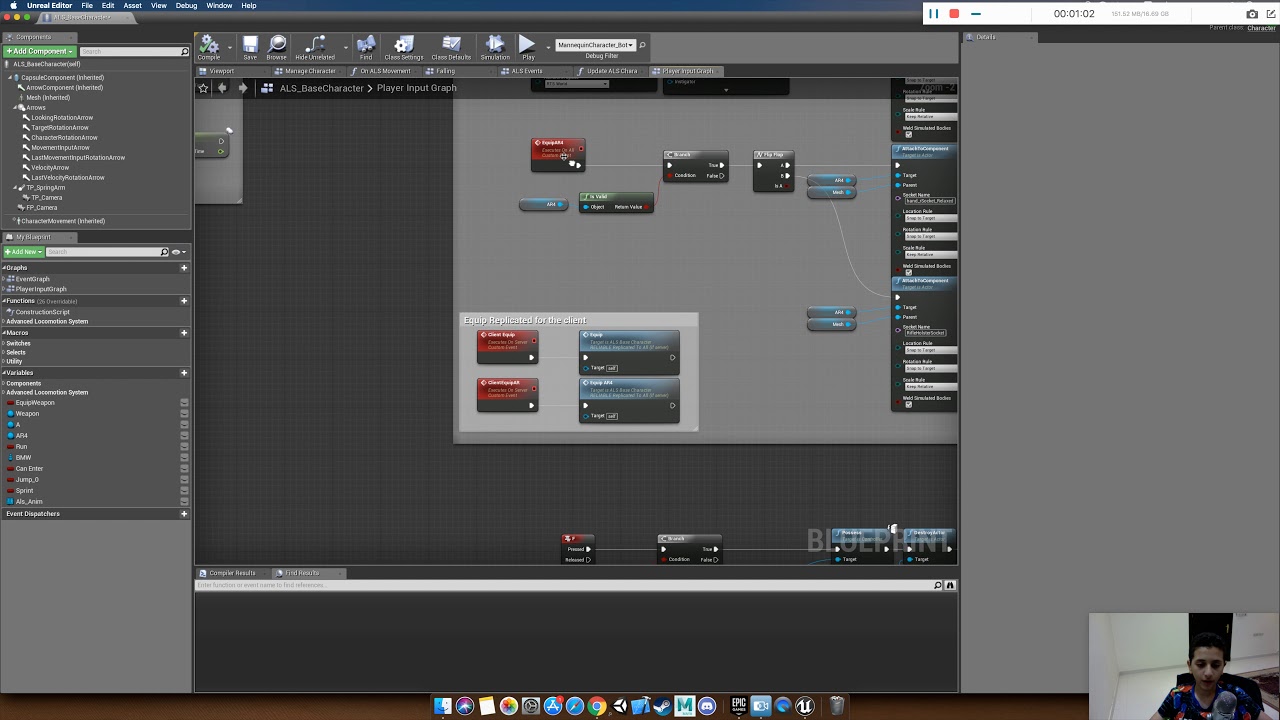The image size is (1280, 720).
Task: Open the Debug menu
Action: coord(186,6)
